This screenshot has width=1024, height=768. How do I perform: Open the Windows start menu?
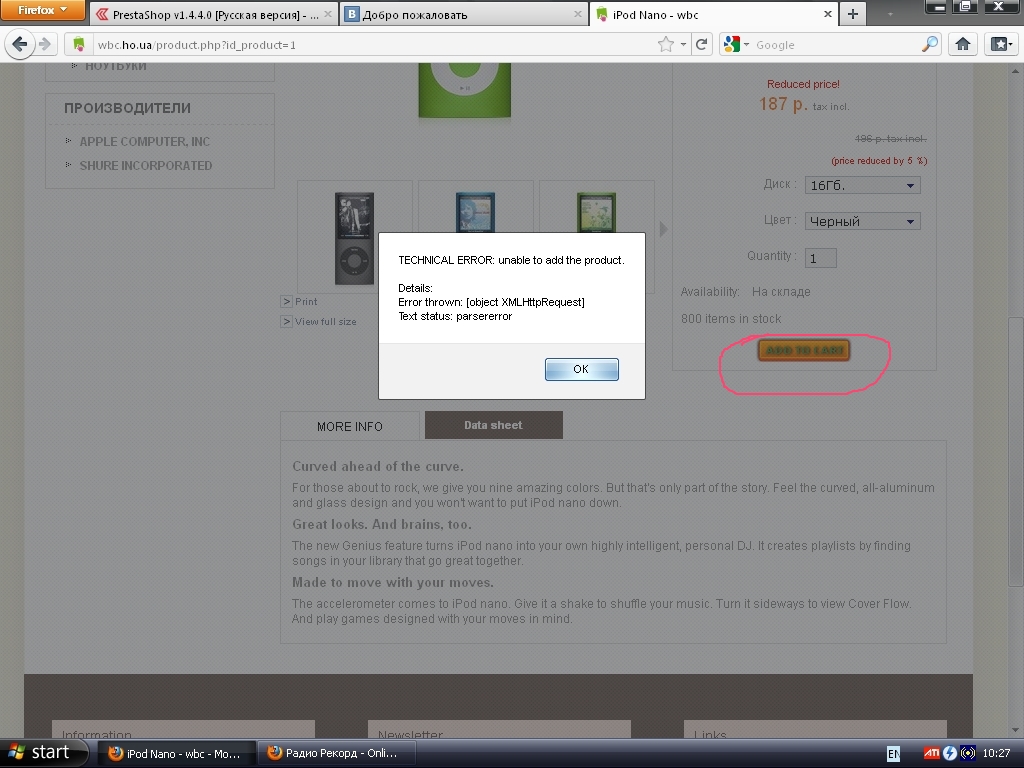42,752
